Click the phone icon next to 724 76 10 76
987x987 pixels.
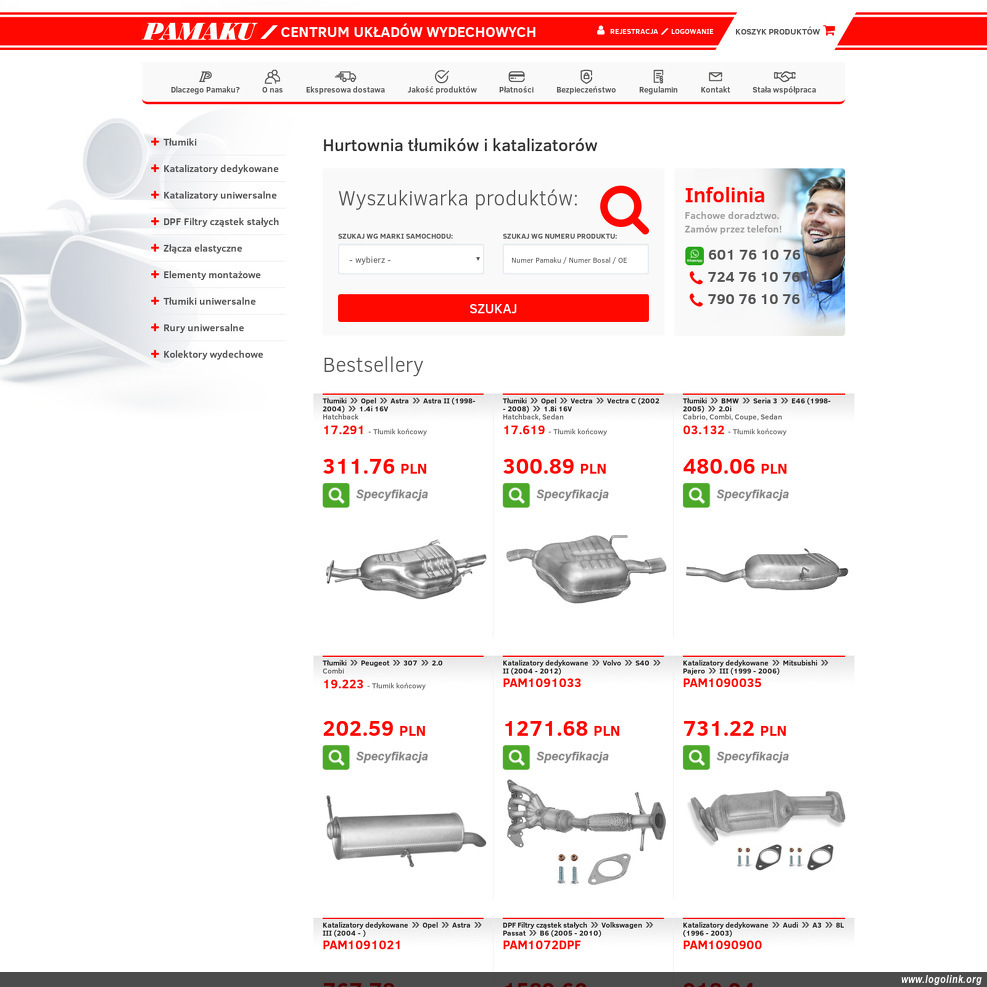pos(696,278)
